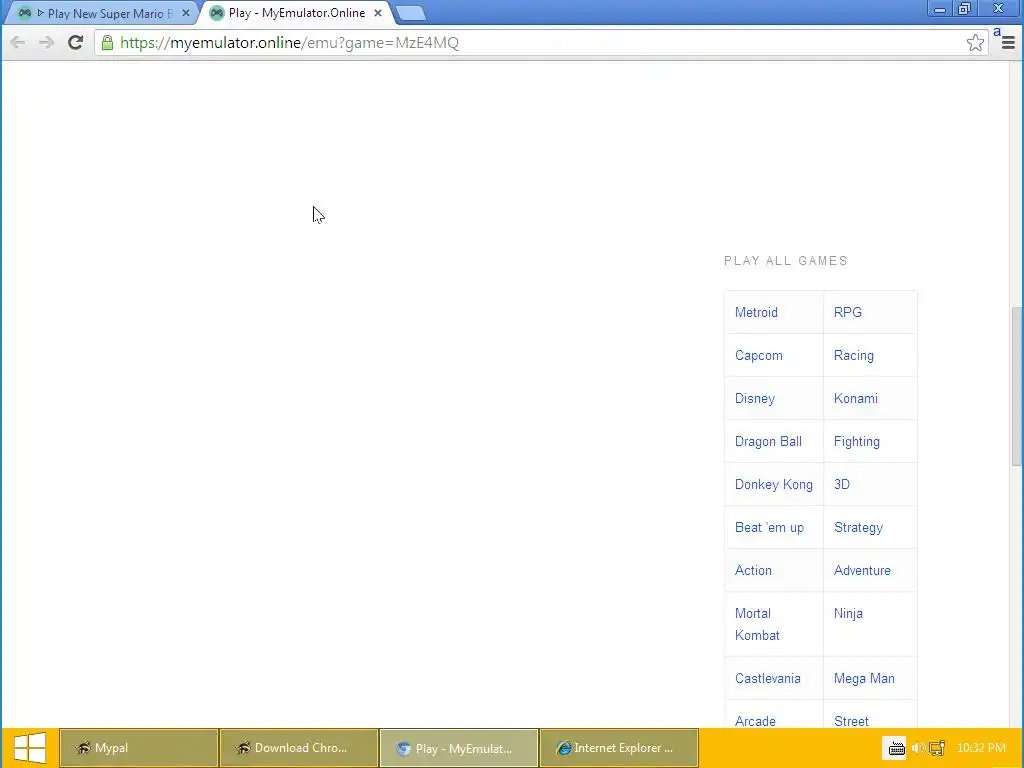1024x768 pixels.
Task: Click the page vertical scrollbar thumb
Action: tap(1016, 385)
